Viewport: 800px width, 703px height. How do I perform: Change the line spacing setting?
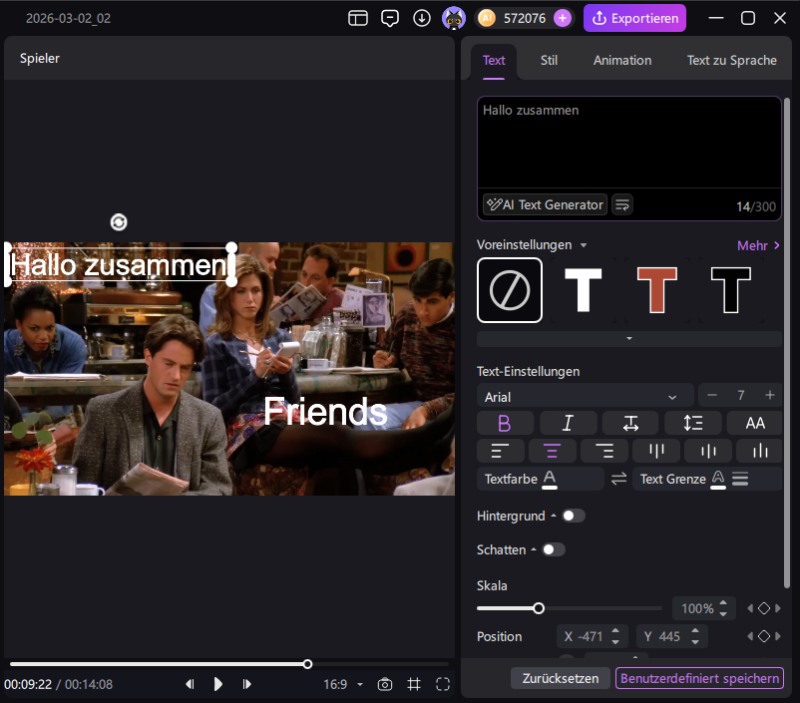[x=692, y=423]
